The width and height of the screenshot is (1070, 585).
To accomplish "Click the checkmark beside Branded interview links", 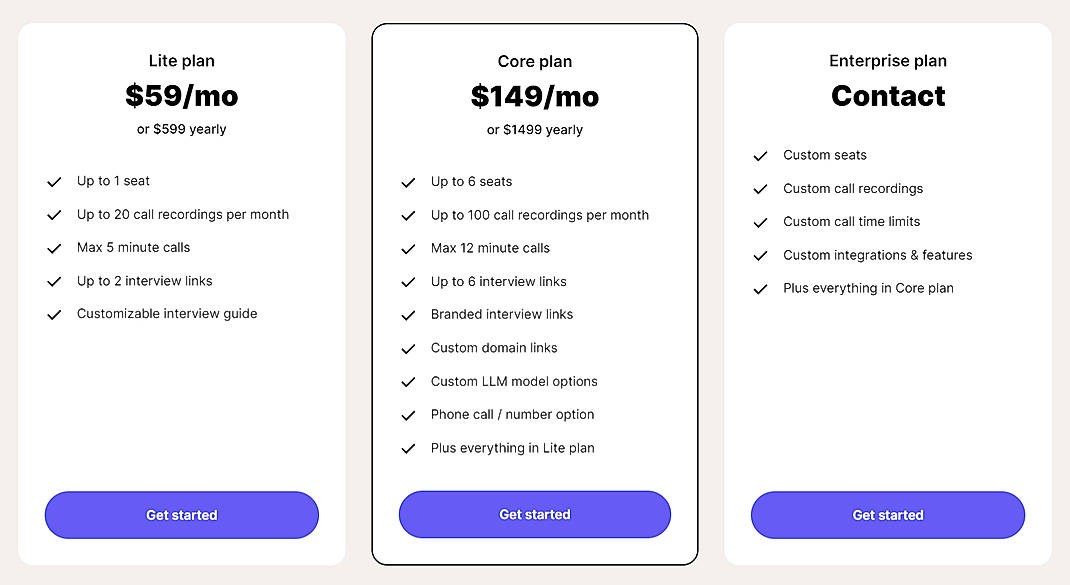I will pos(408,314).
